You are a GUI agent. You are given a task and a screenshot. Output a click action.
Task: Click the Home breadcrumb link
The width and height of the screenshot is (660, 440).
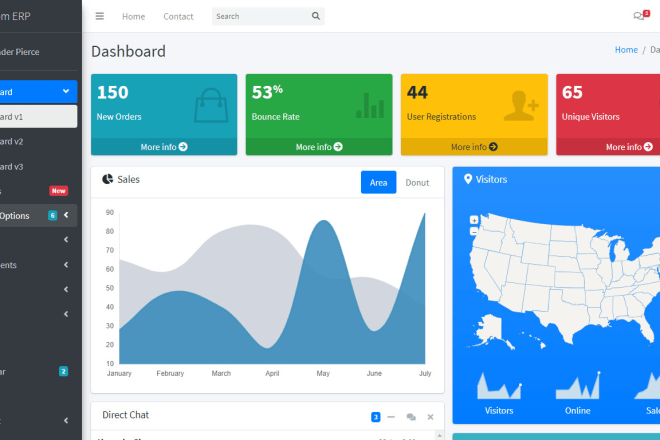pyautogui.click(x=626, y=50)
